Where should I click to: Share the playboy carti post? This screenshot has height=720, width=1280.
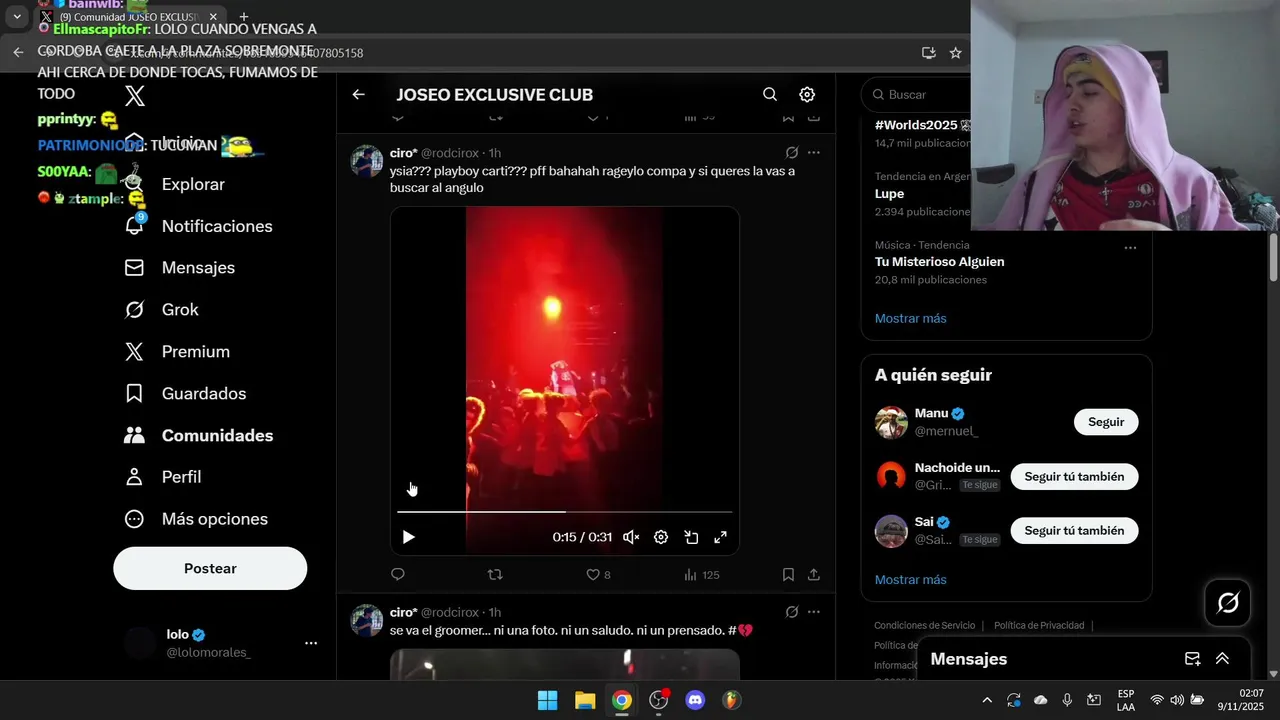coord(814,574)
